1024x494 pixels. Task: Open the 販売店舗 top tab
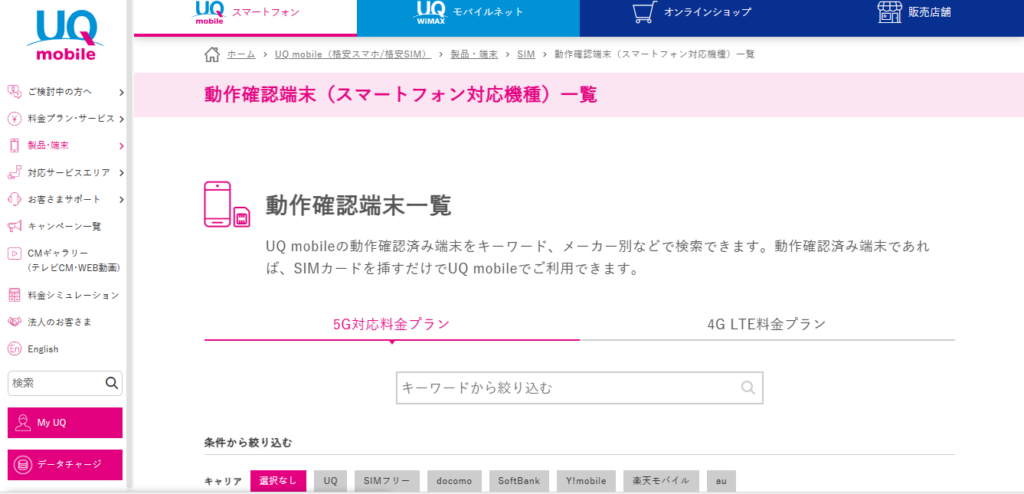coord(913,18)
